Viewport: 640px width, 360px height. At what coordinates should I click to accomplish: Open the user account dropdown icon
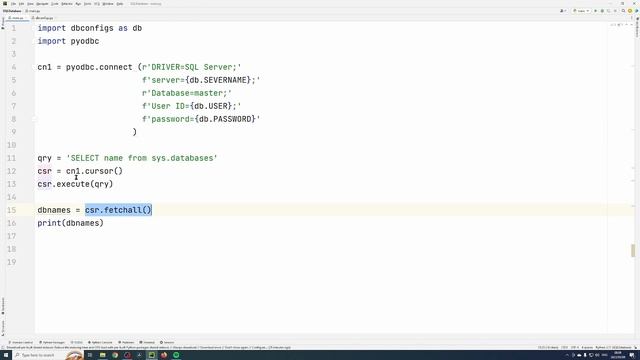(563, 11)
